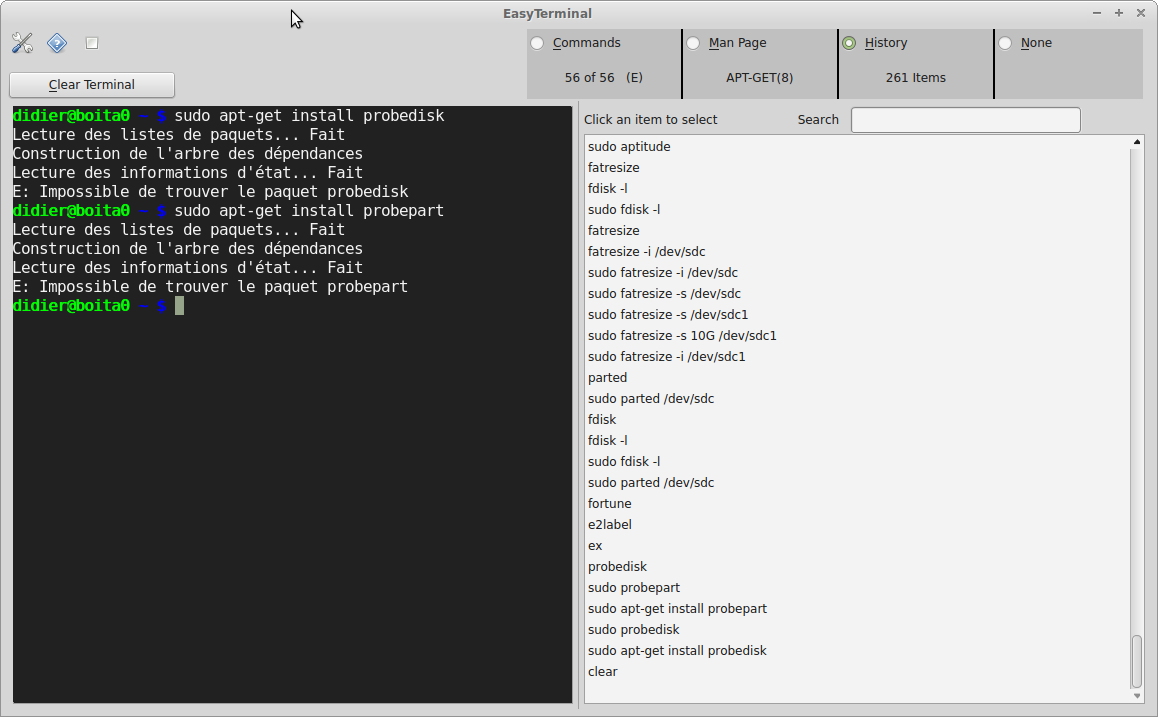Choose the "fortune" entry in history
The height and width of the screenshot is (717, 1158).
pyautogui.click(x=610, y=504)
